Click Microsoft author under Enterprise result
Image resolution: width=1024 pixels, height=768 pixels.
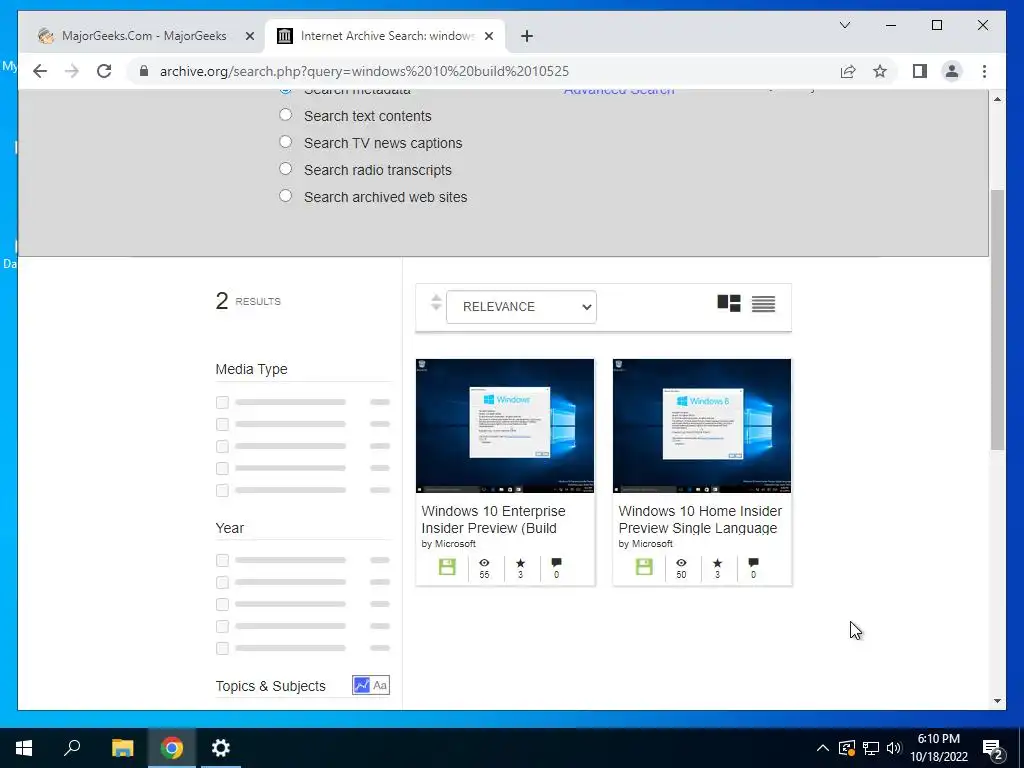pyautogui.click(x=455, y=543)
